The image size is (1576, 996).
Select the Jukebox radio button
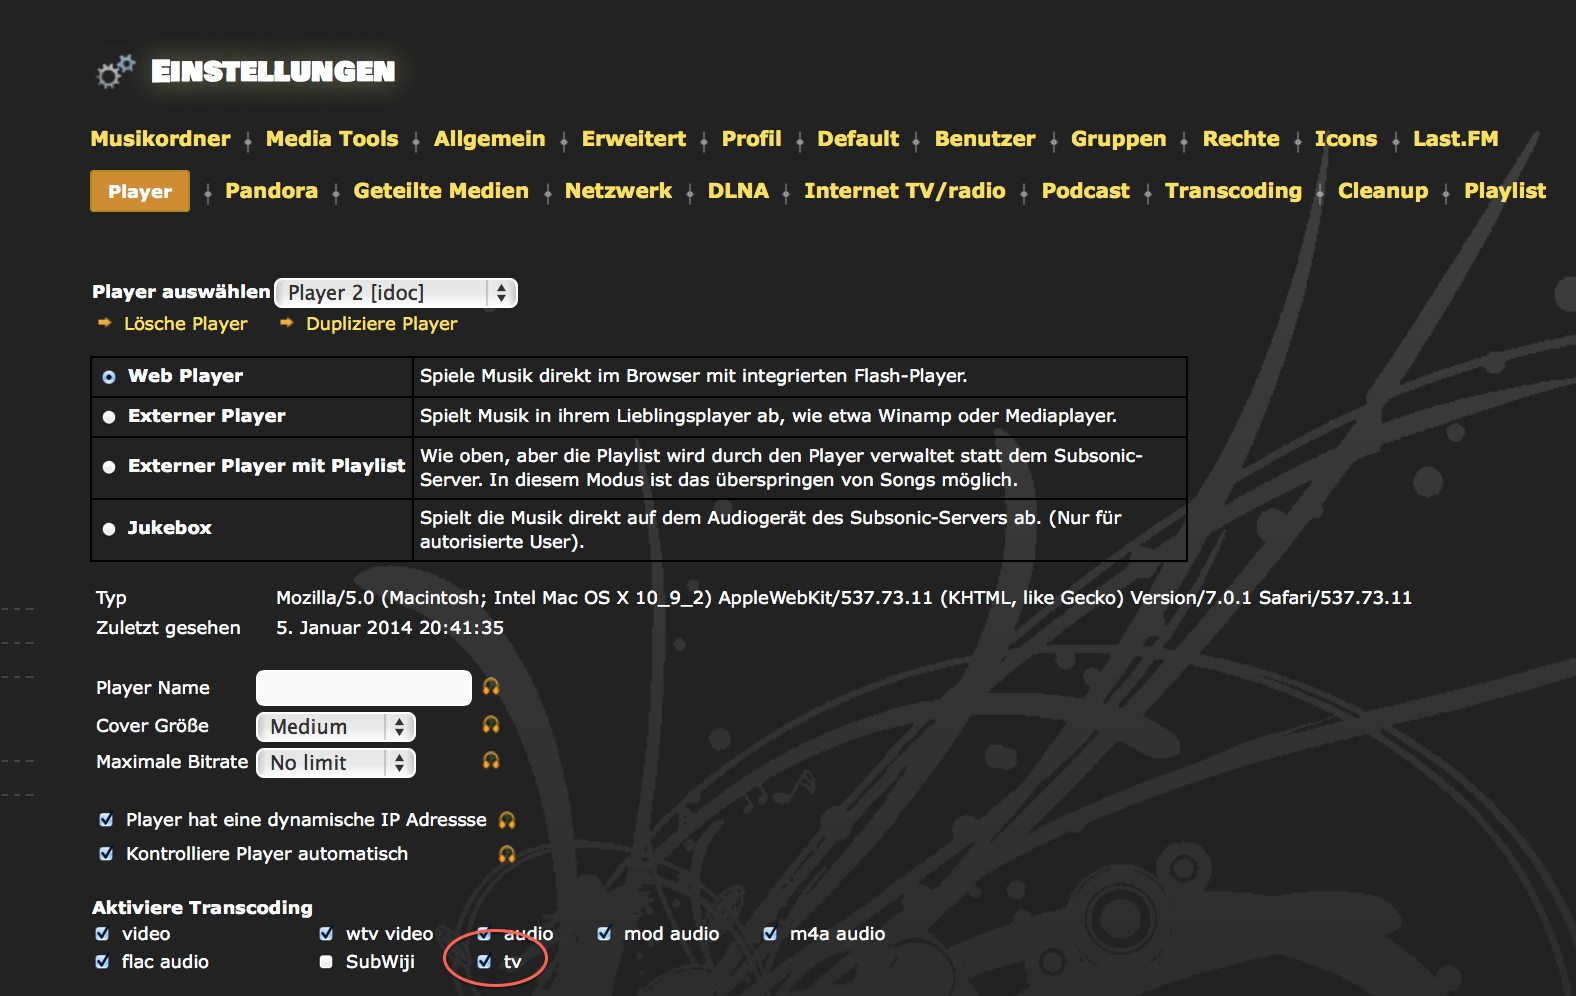coord(109,529)
